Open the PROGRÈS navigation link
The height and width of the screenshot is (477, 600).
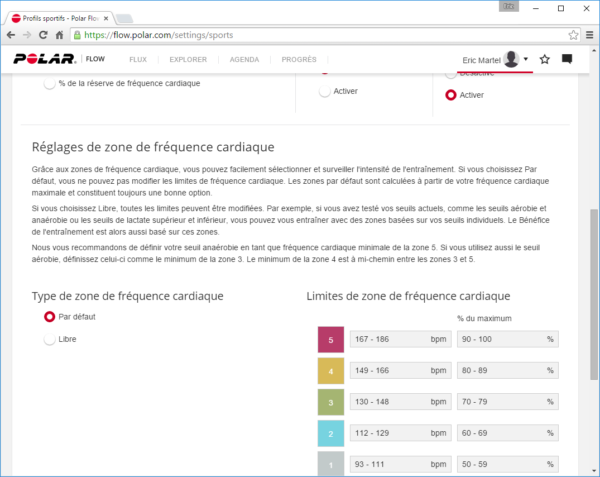[x=299, y=60]
